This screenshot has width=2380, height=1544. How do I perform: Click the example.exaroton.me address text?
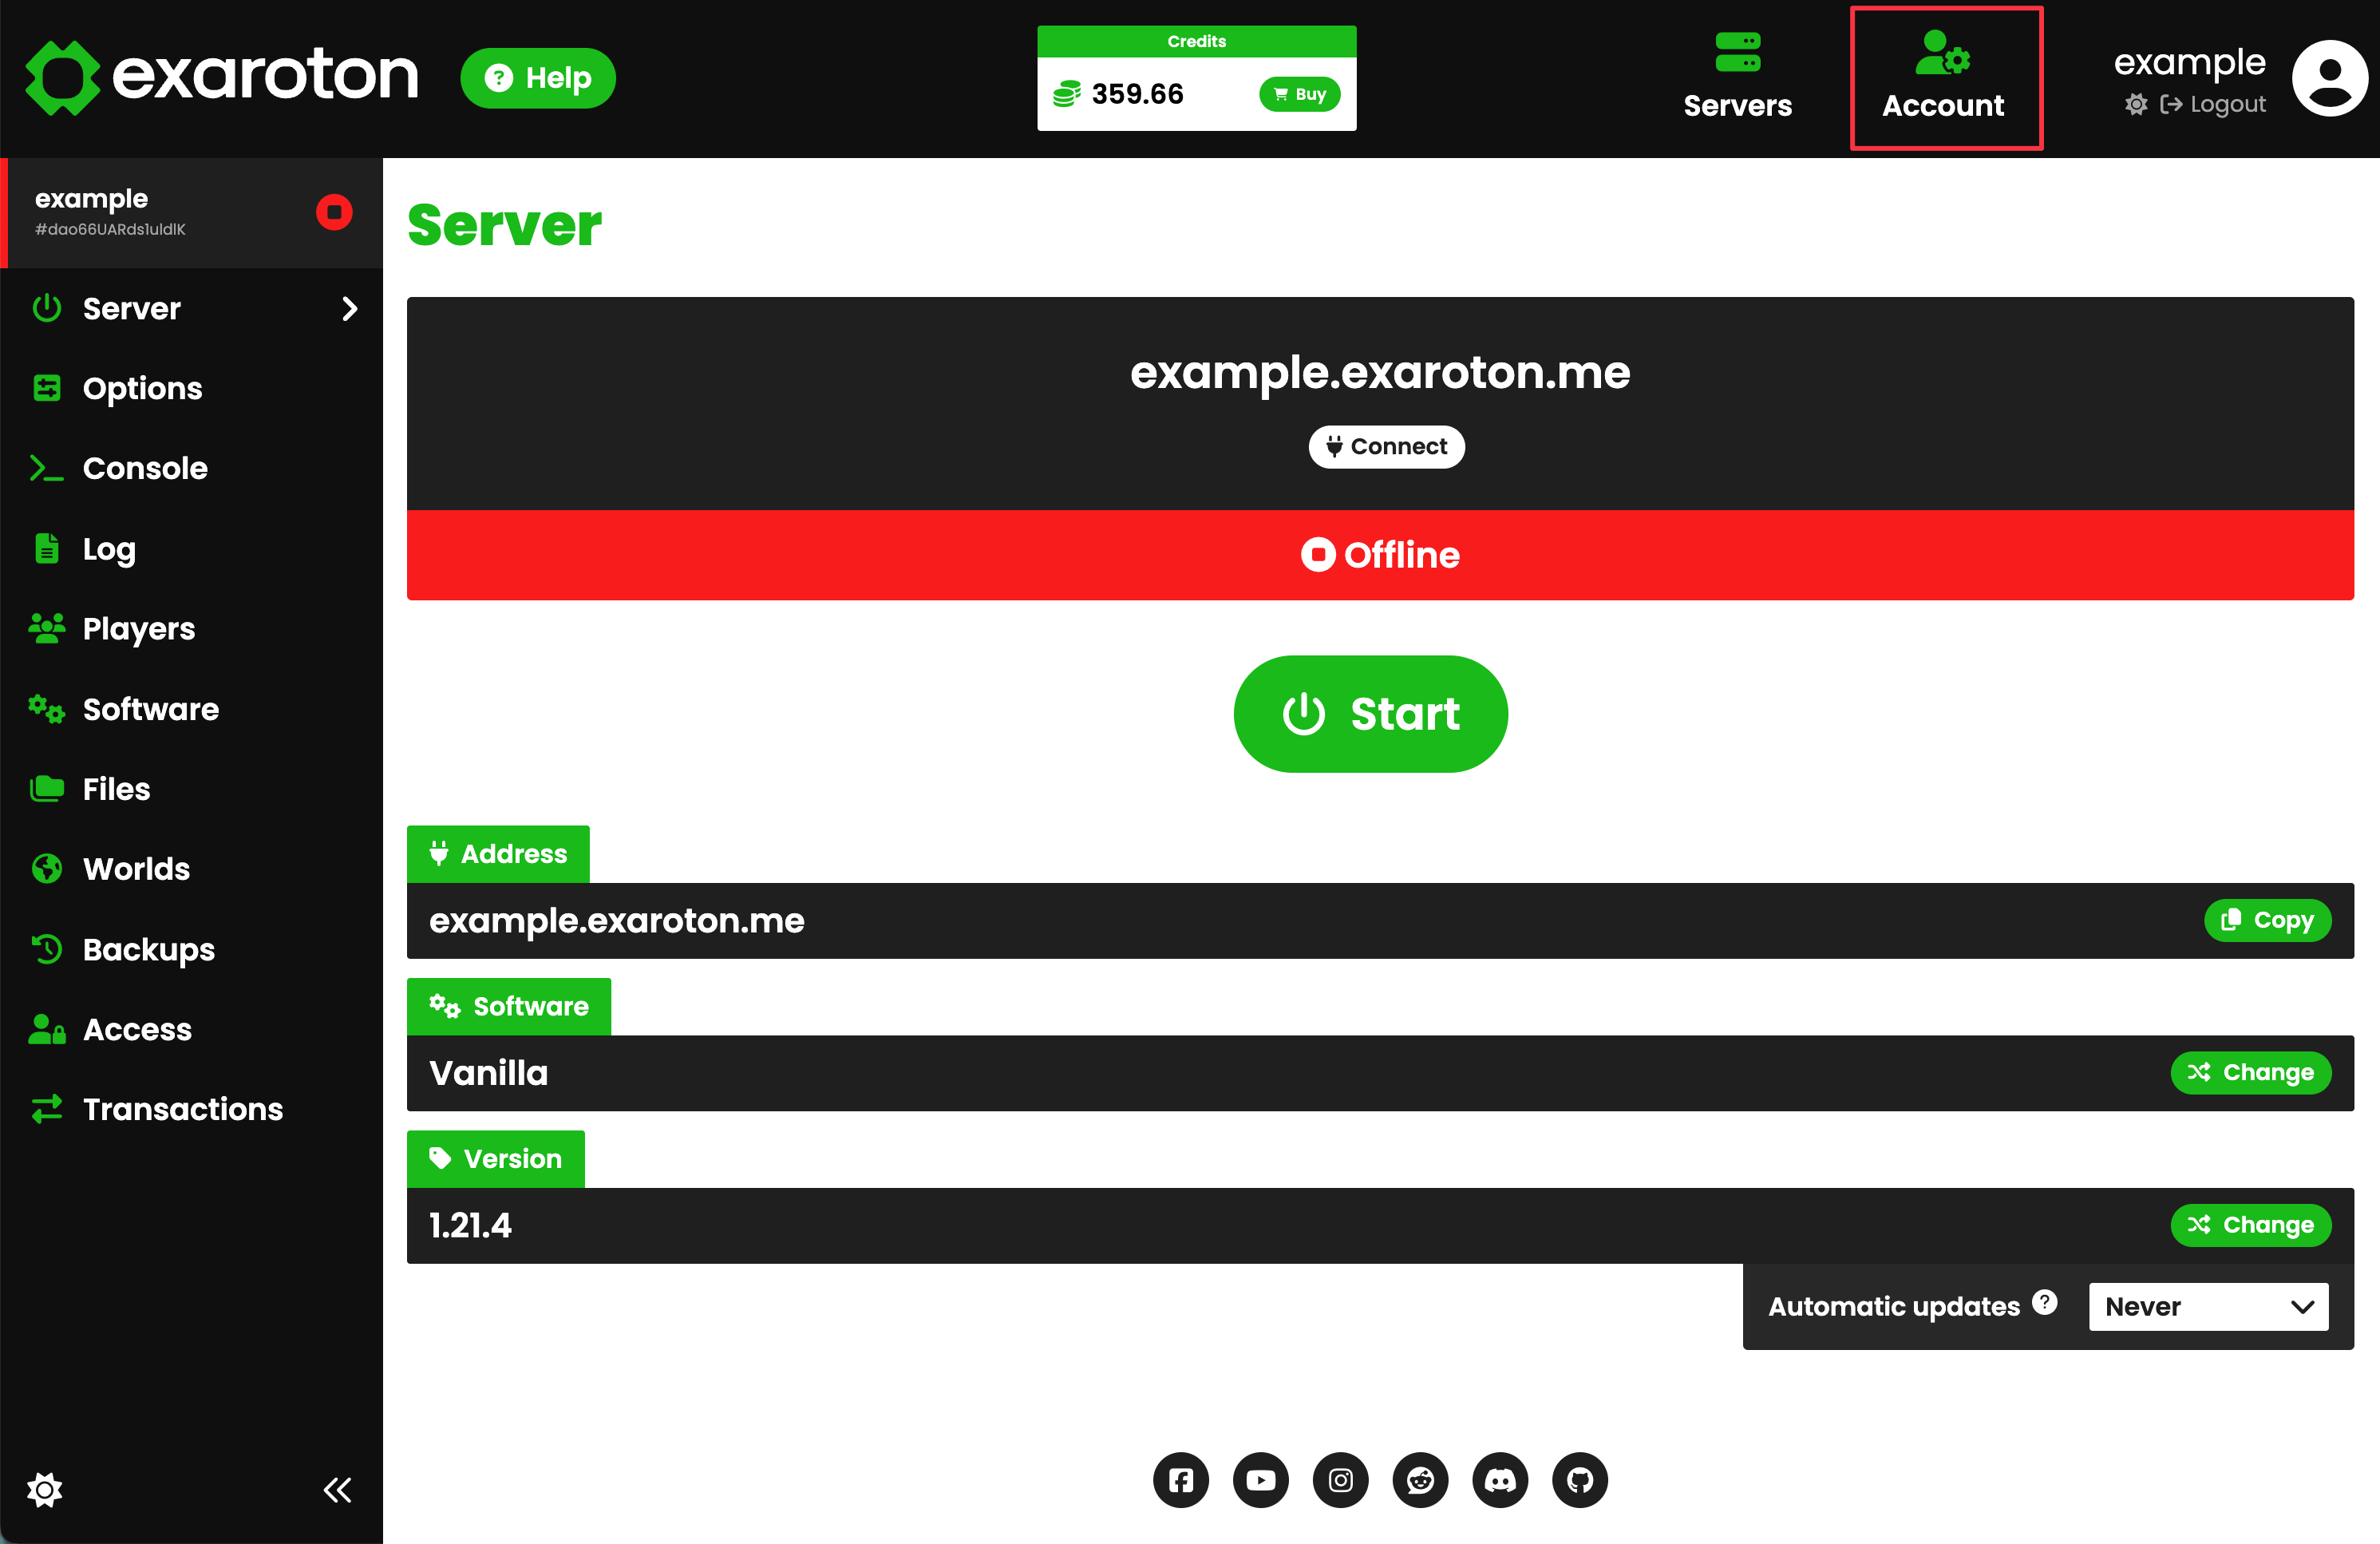[617, 920]
